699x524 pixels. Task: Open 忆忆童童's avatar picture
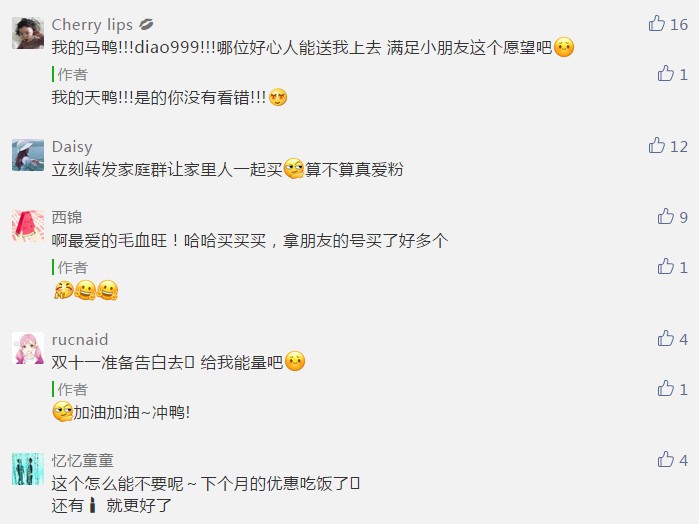[x=28, y=469]
